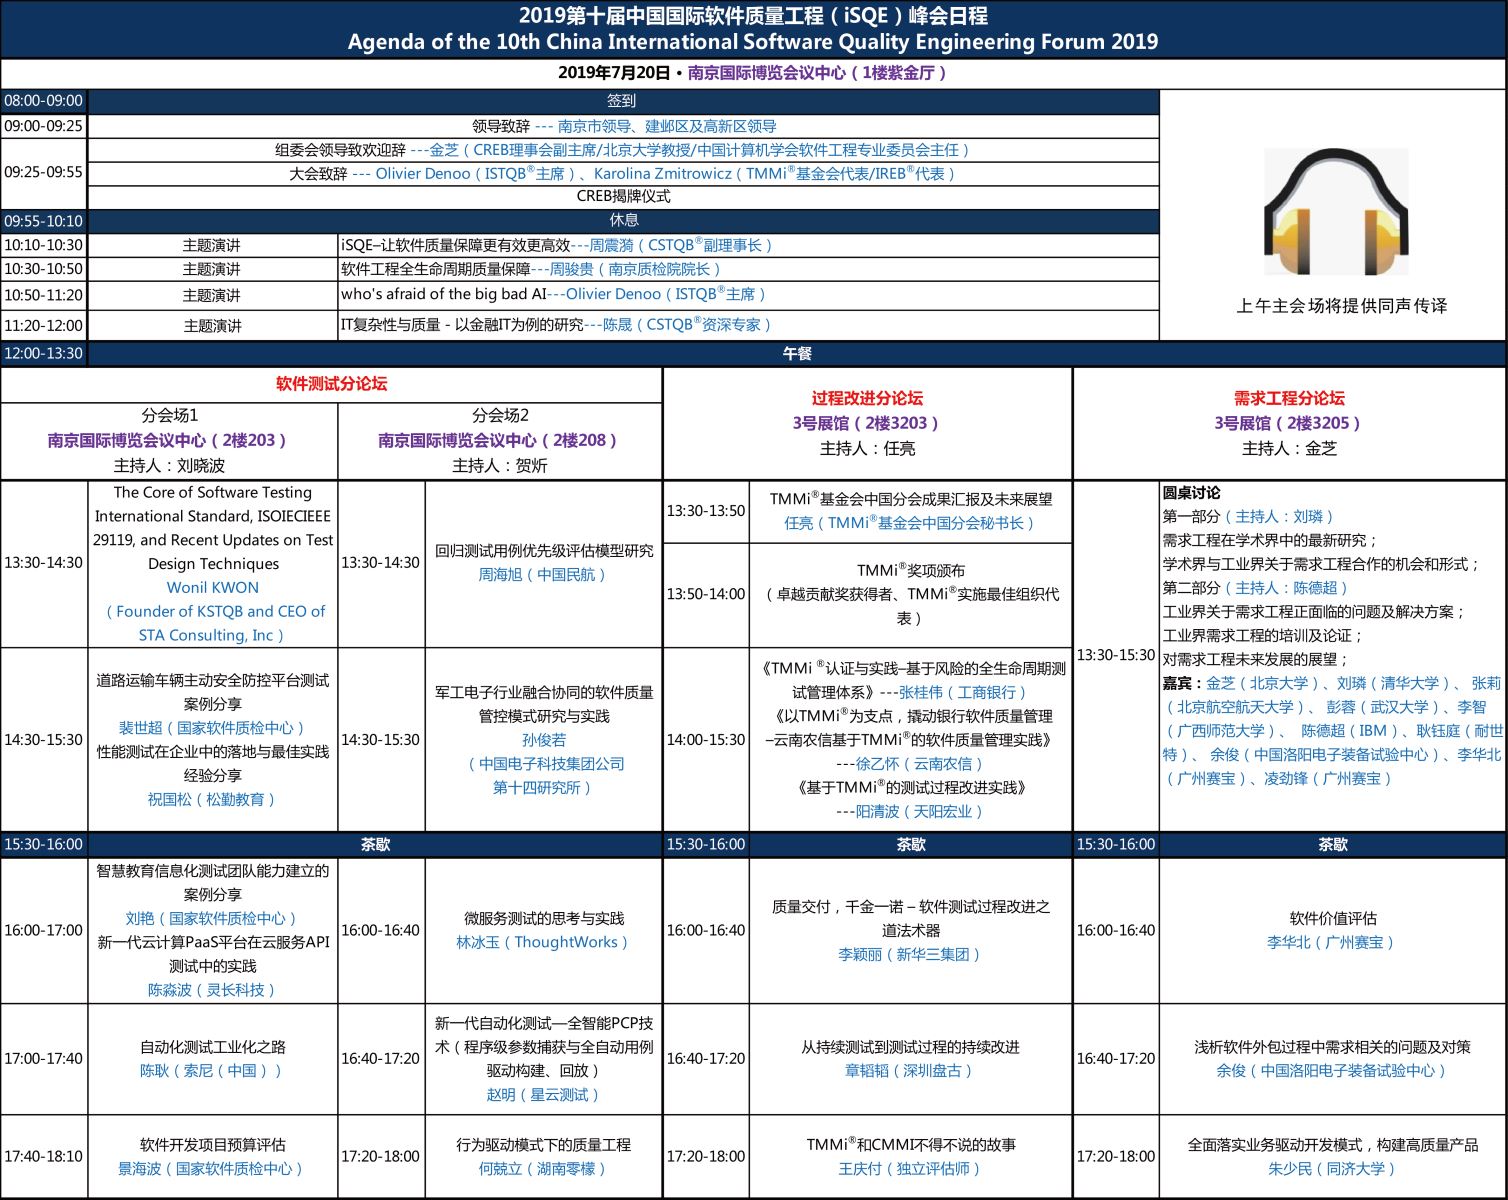Click the "过程改进分论坛" heading
The height and width of the screenshot is (1200, 1508).
pyautogui.click(x=867, y=398)
